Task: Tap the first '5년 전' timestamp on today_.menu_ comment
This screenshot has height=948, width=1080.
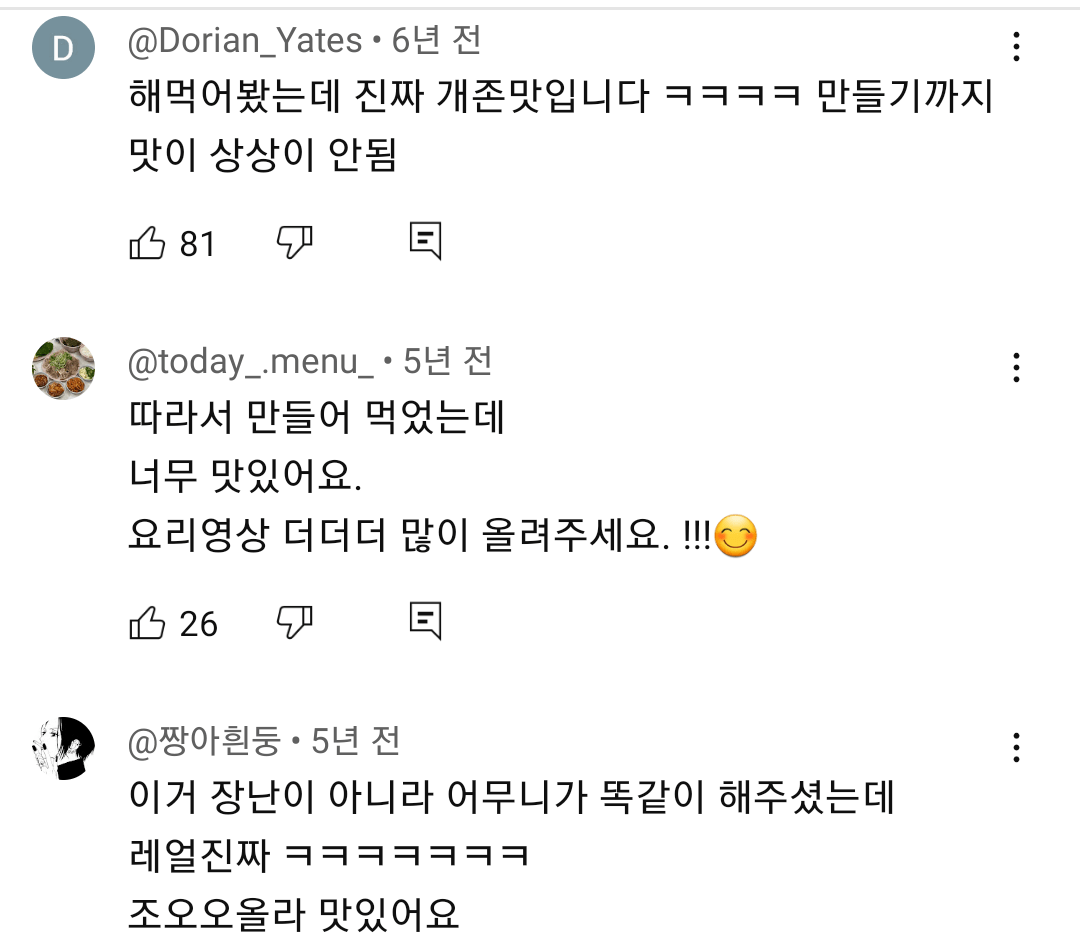Action: coord(448,362)
